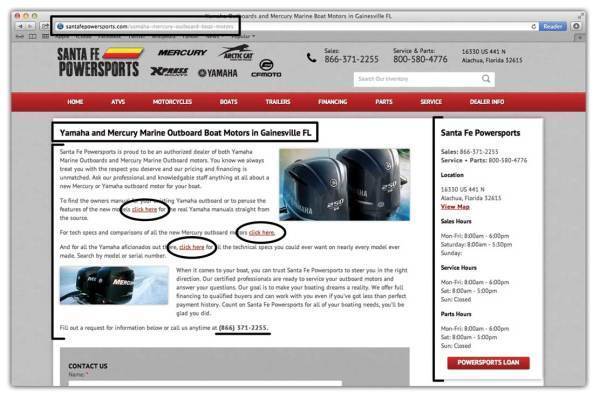The image size is (600, 401).
Task: Follow the click here link for Mercury specs
Action: point(262,232)
